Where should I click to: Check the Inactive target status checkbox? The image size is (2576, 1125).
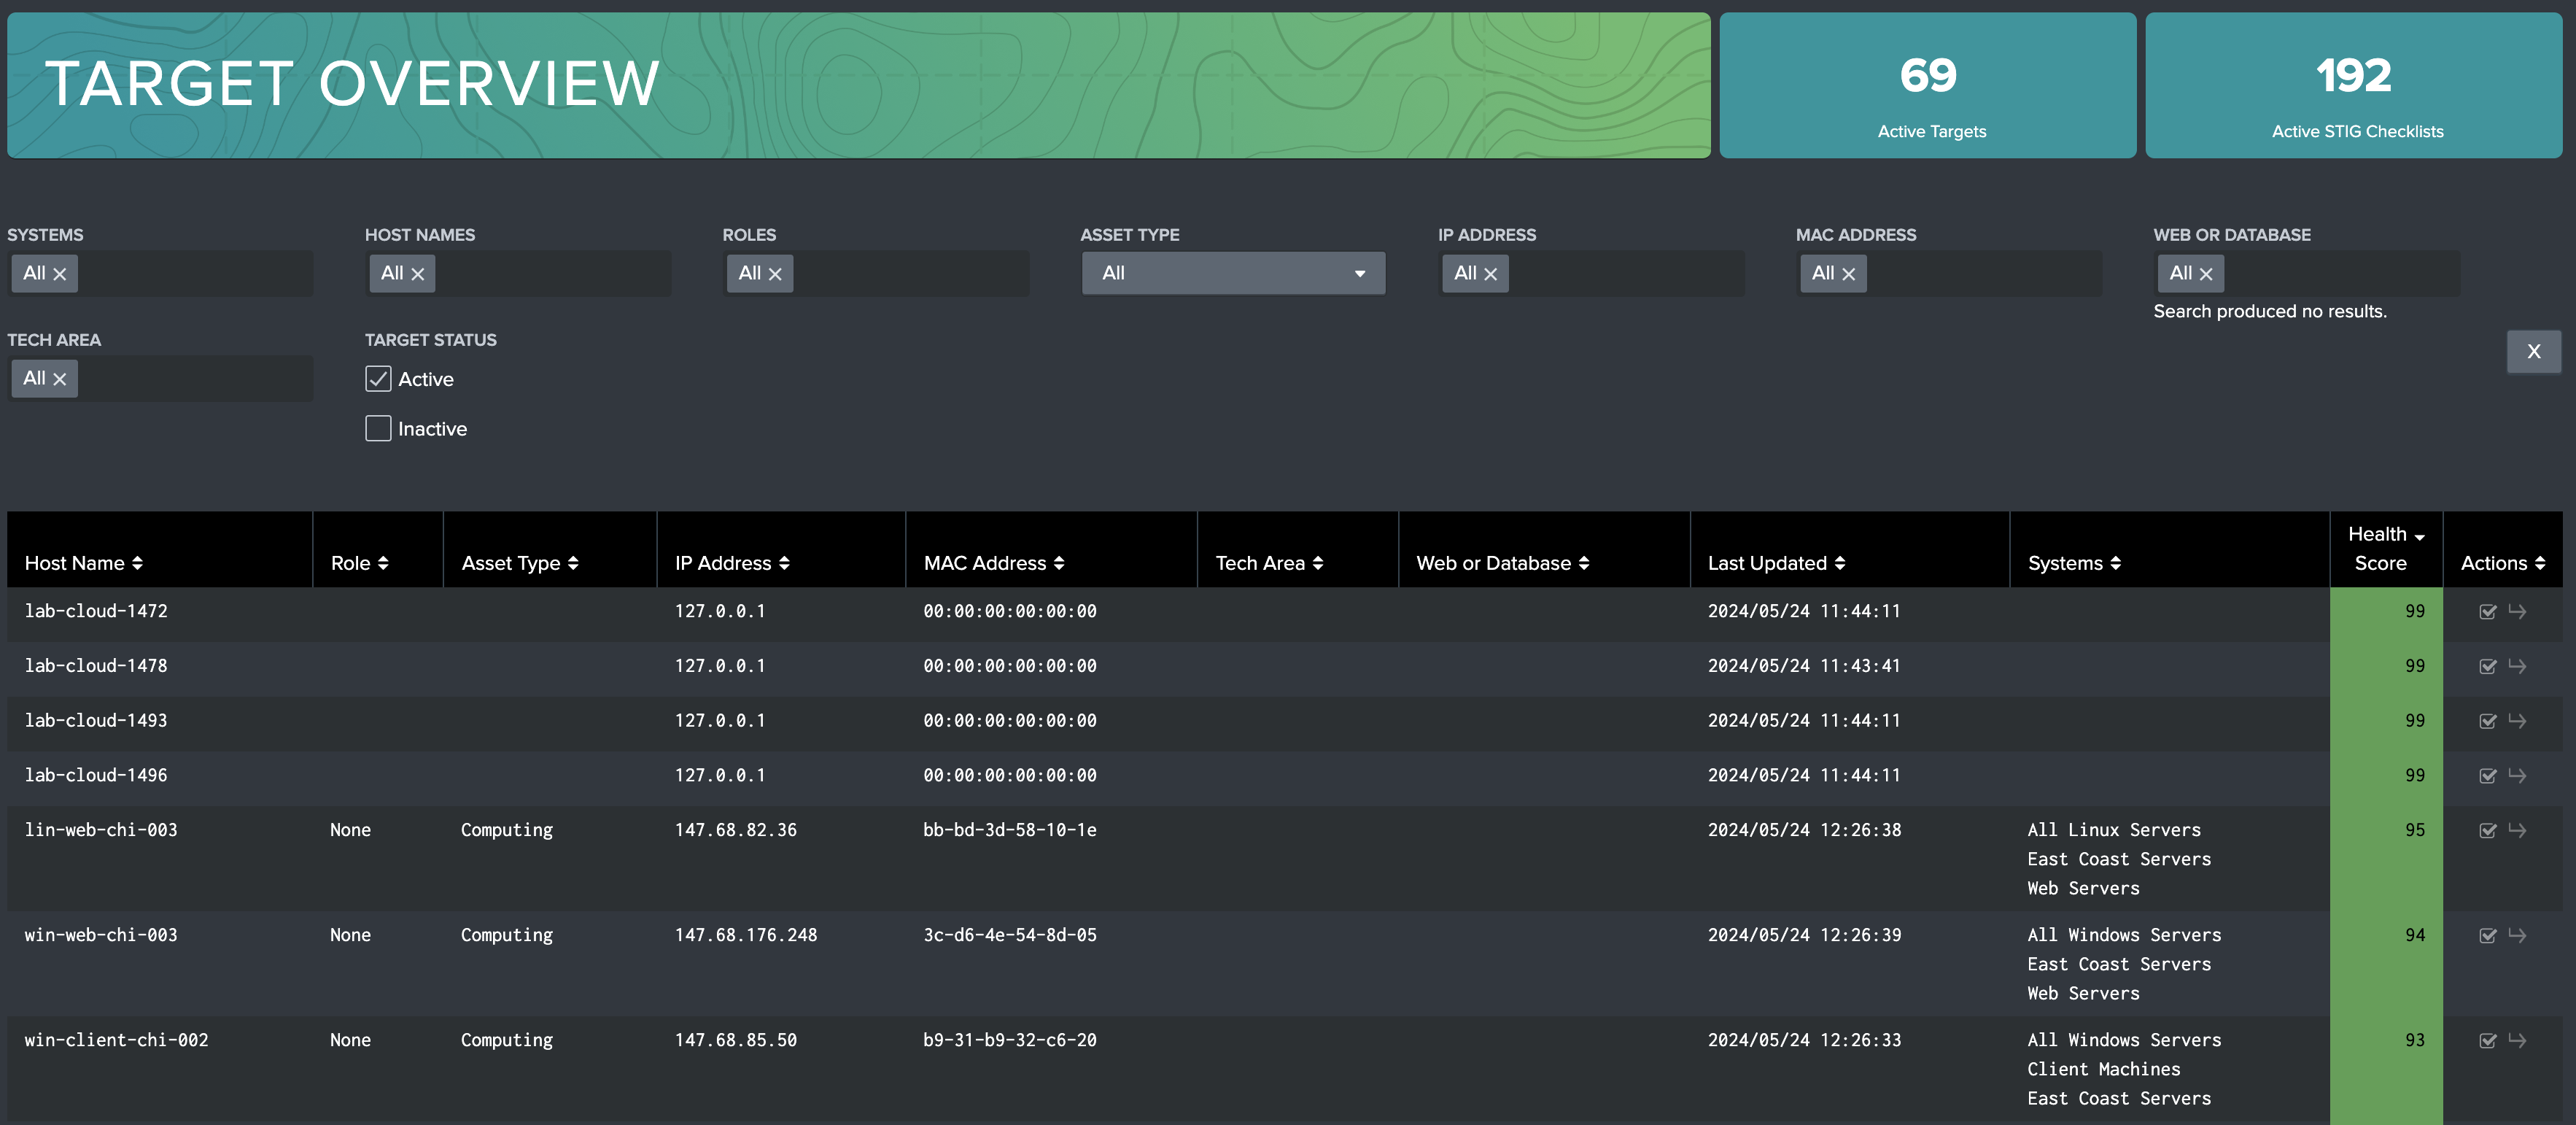click(x=378, y=429)
